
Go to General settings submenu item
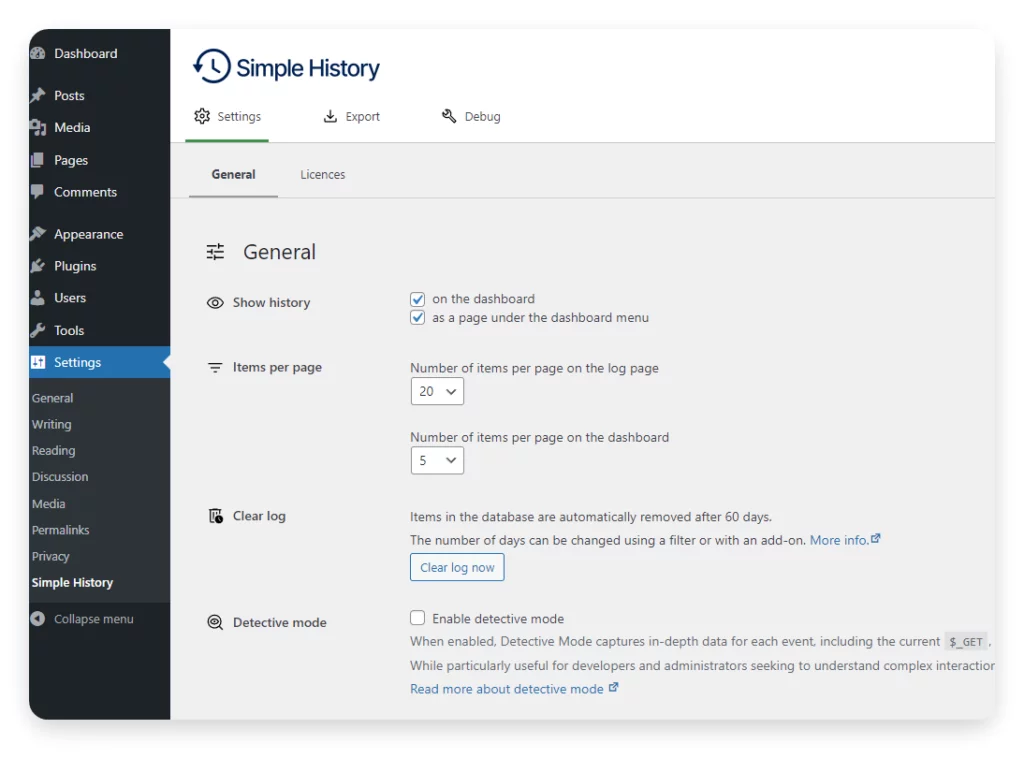pos(52,398)
